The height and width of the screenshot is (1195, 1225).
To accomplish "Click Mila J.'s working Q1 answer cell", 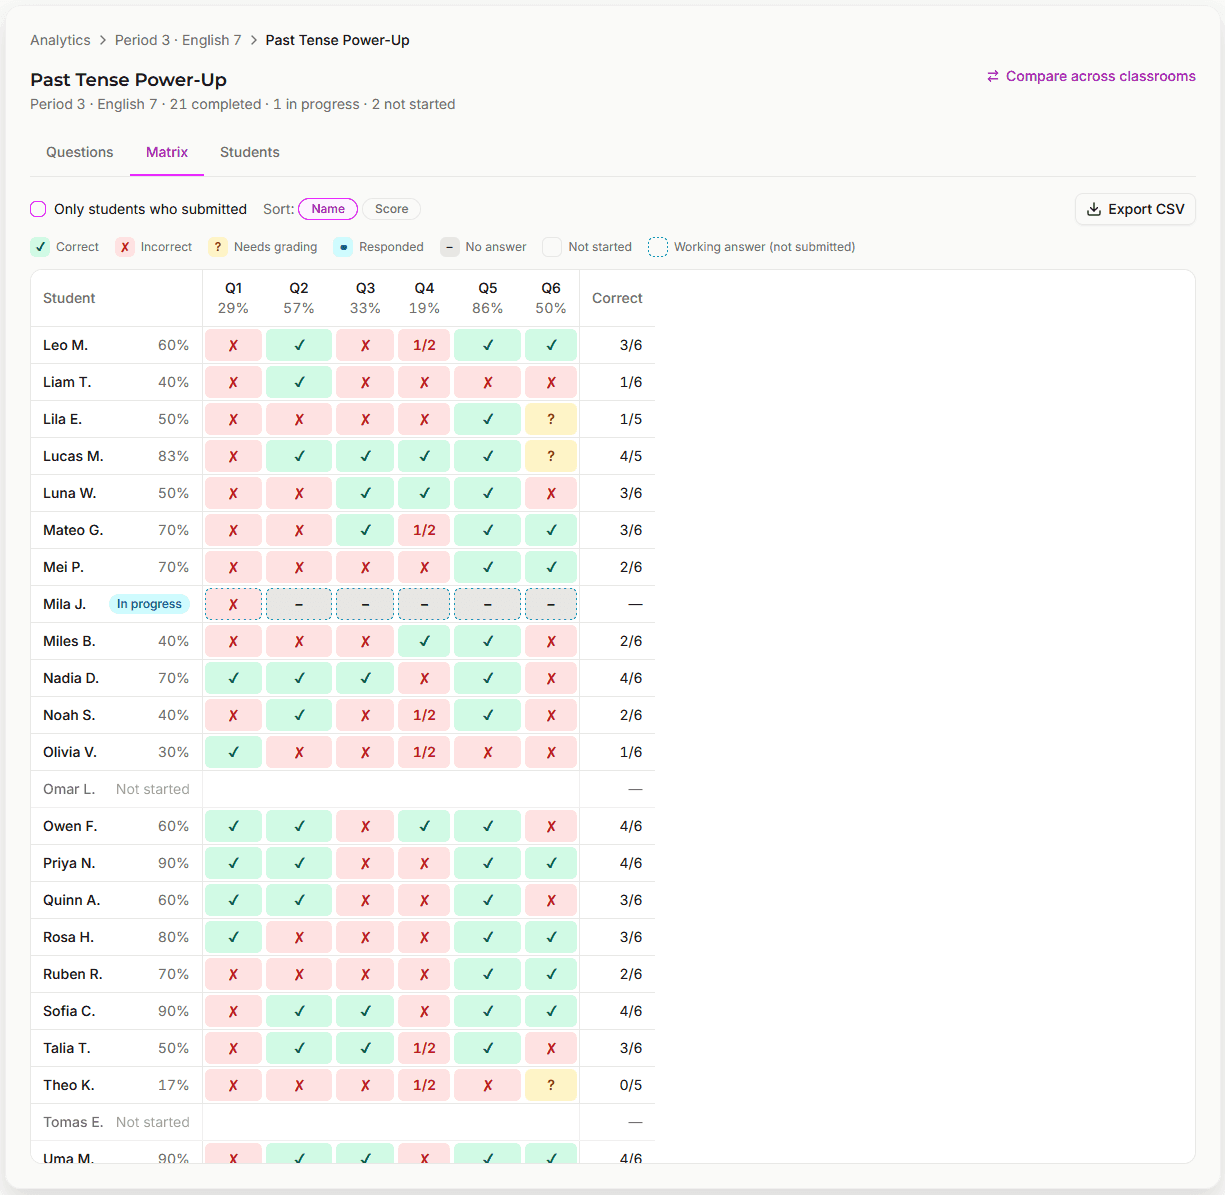I will coord(233,604).
